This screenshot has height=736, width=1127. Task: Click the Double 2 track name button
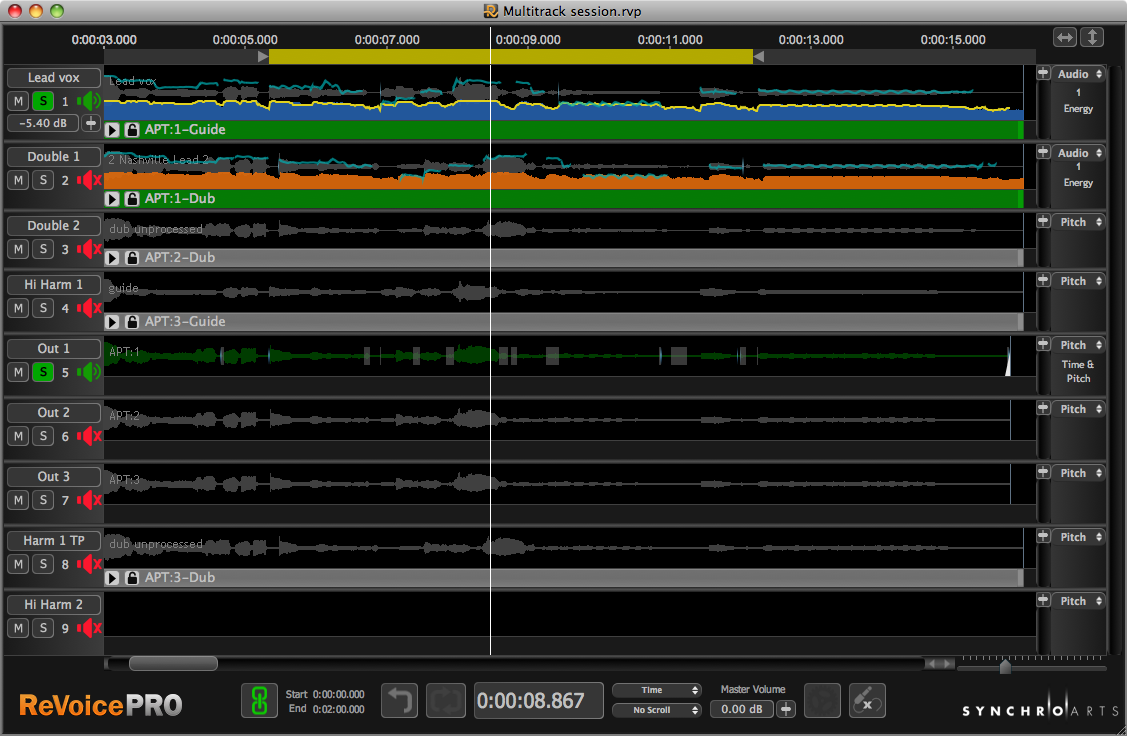54,226
